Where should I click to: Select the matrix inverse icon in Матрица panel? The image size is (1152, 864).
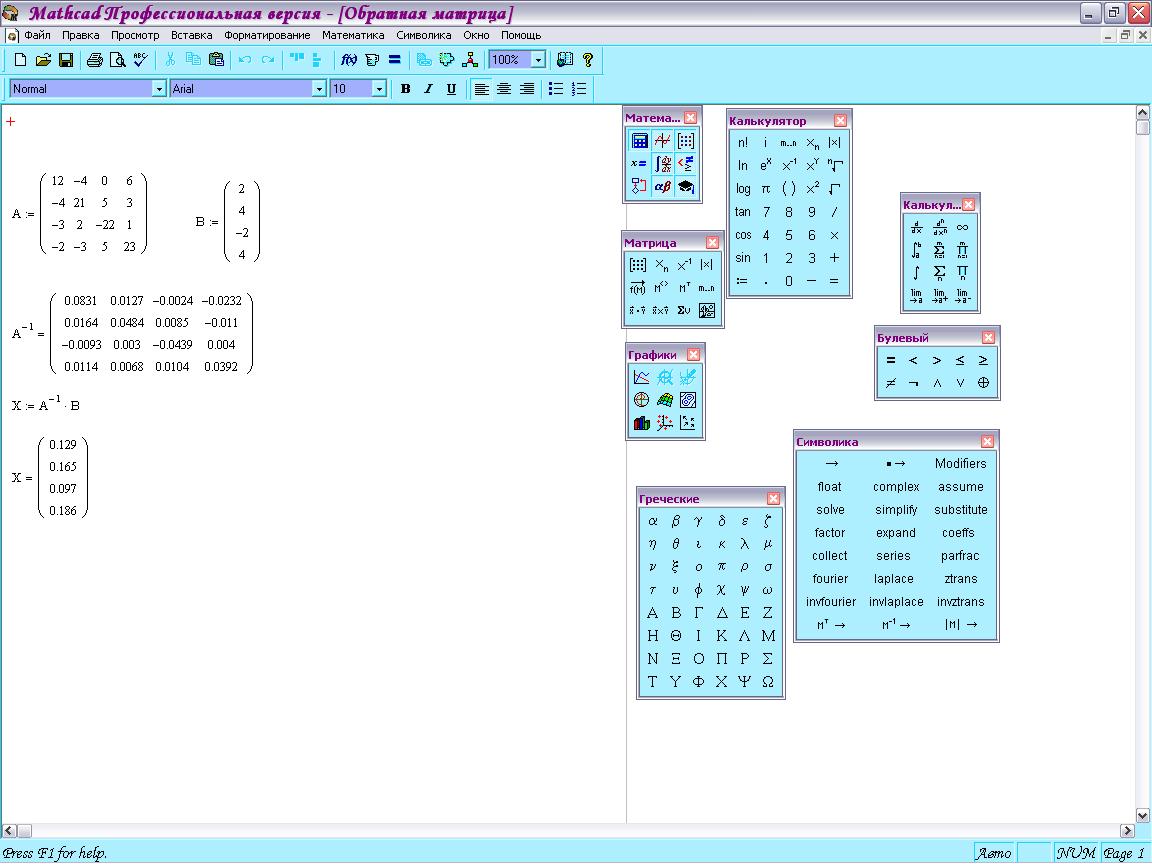pos(684,265)
